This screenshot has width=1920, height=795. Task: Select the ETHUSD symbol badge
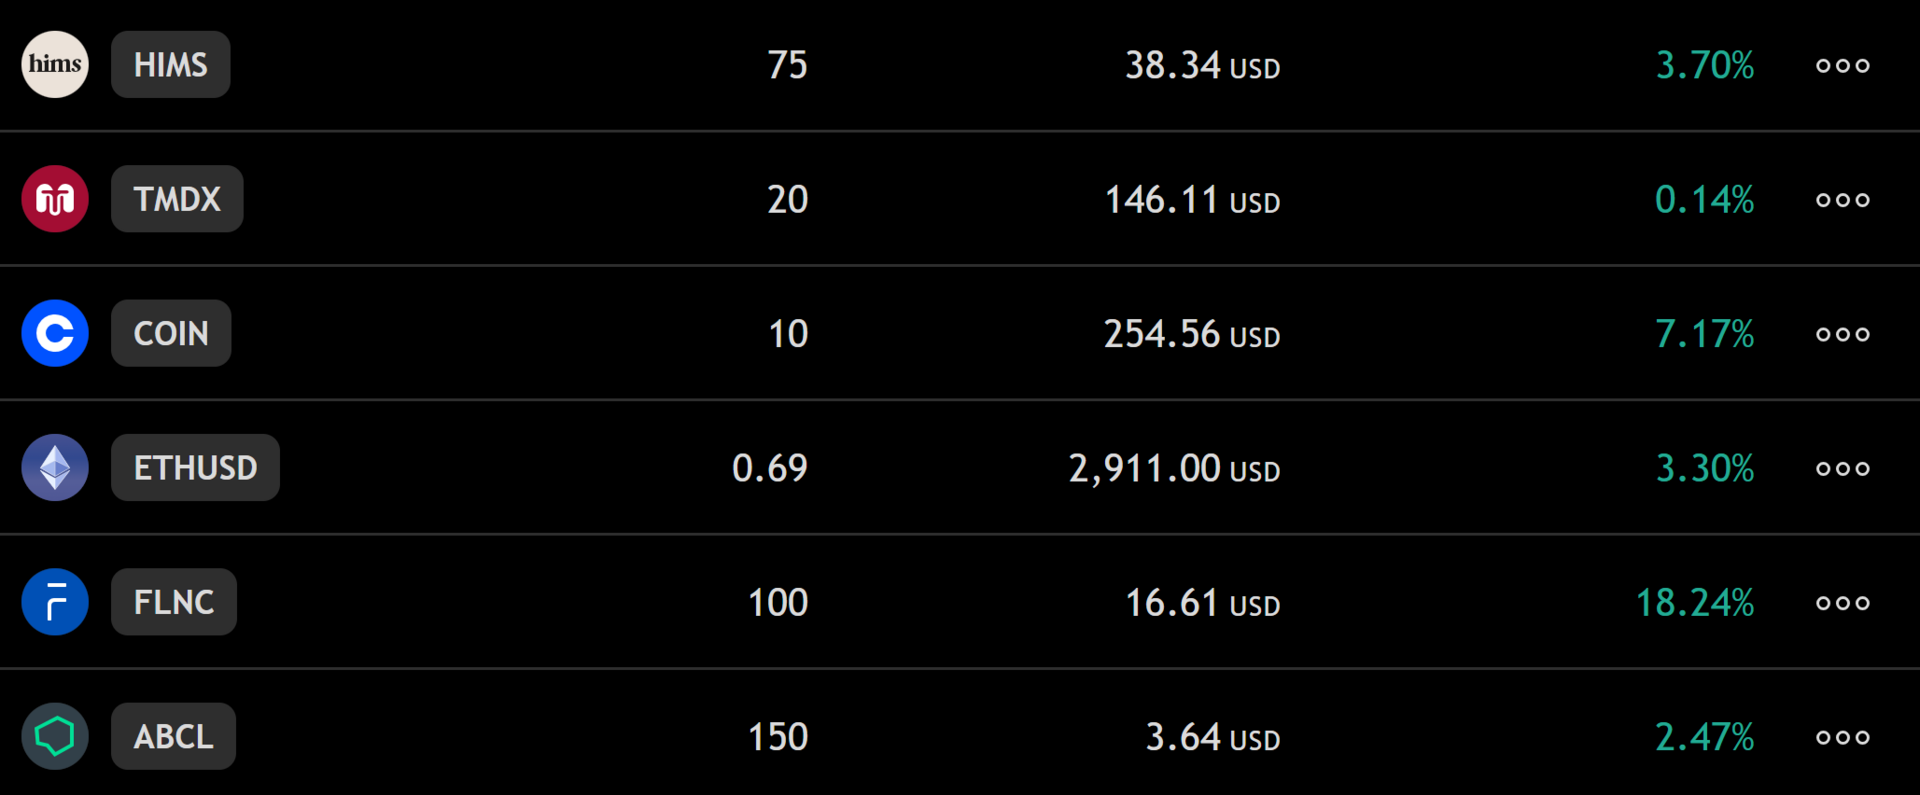click(195, 467)
